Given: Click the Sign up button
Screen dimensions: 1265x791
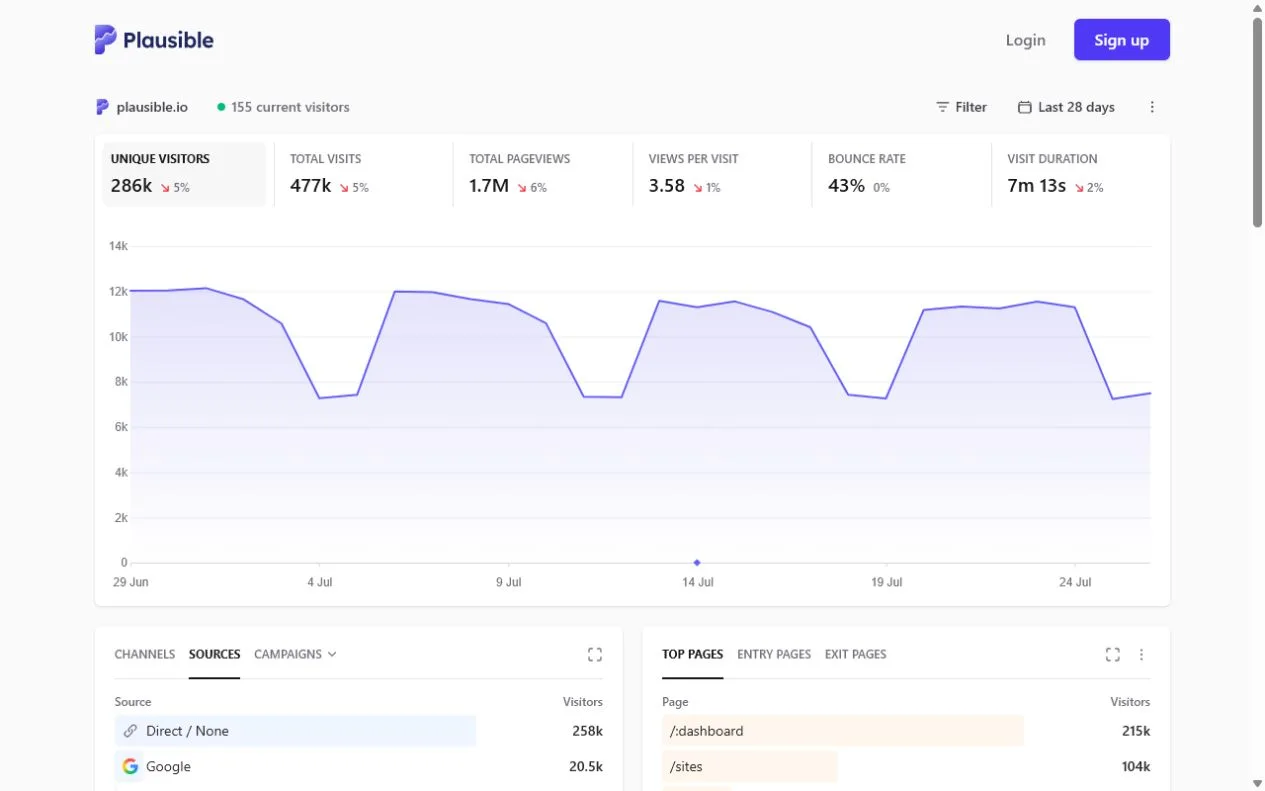Looking at the screenshot, I should pos(1122,40).
